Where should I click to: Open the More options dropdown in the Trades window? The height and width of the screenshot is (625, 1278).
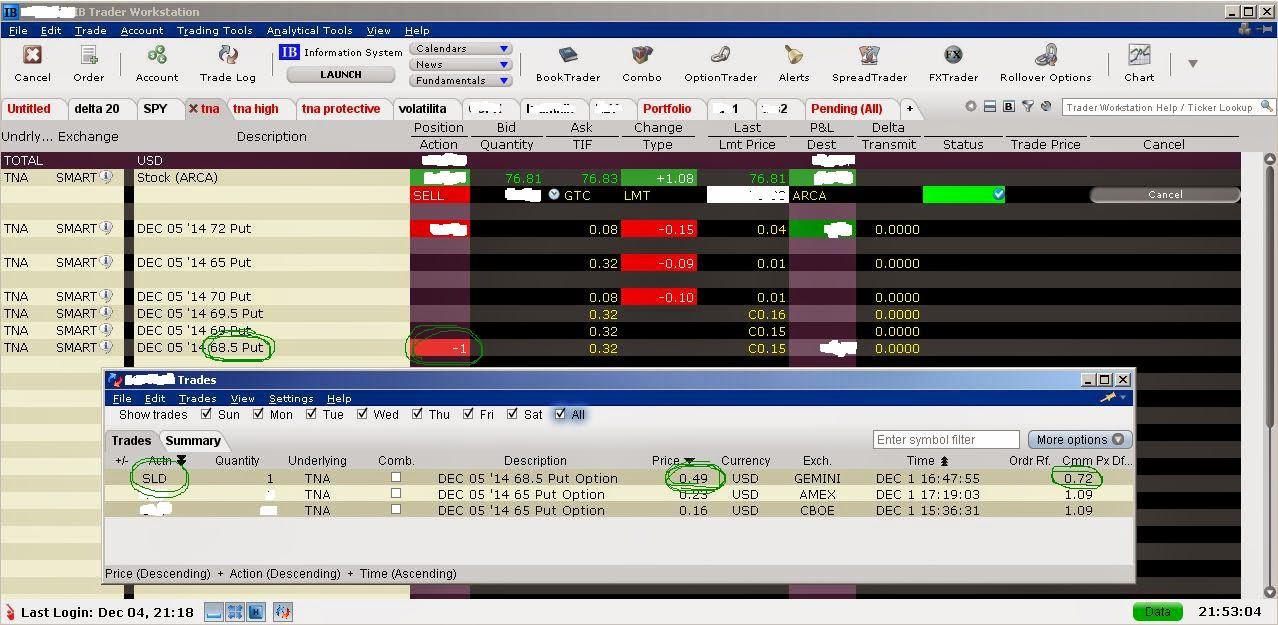tap(1079, 440)
